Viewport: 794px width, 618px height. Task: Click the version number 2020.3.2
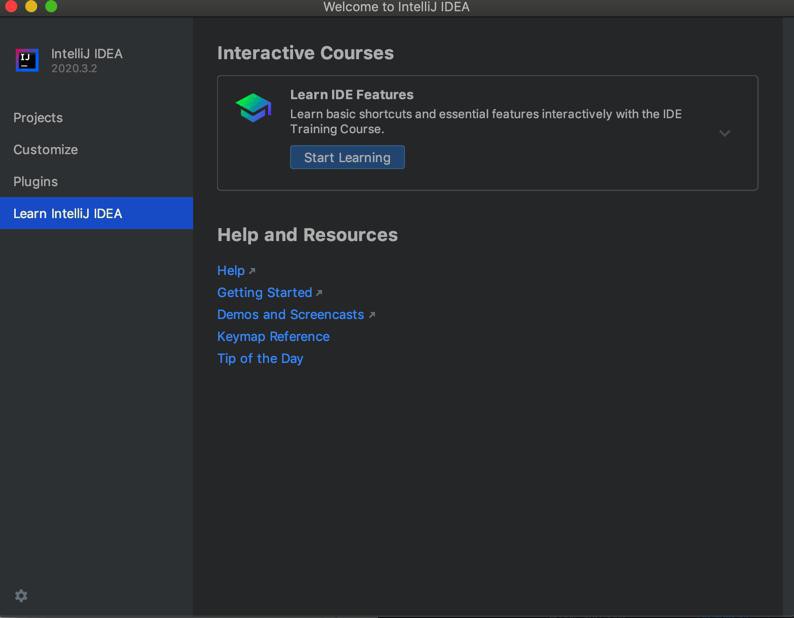[74, 68]
